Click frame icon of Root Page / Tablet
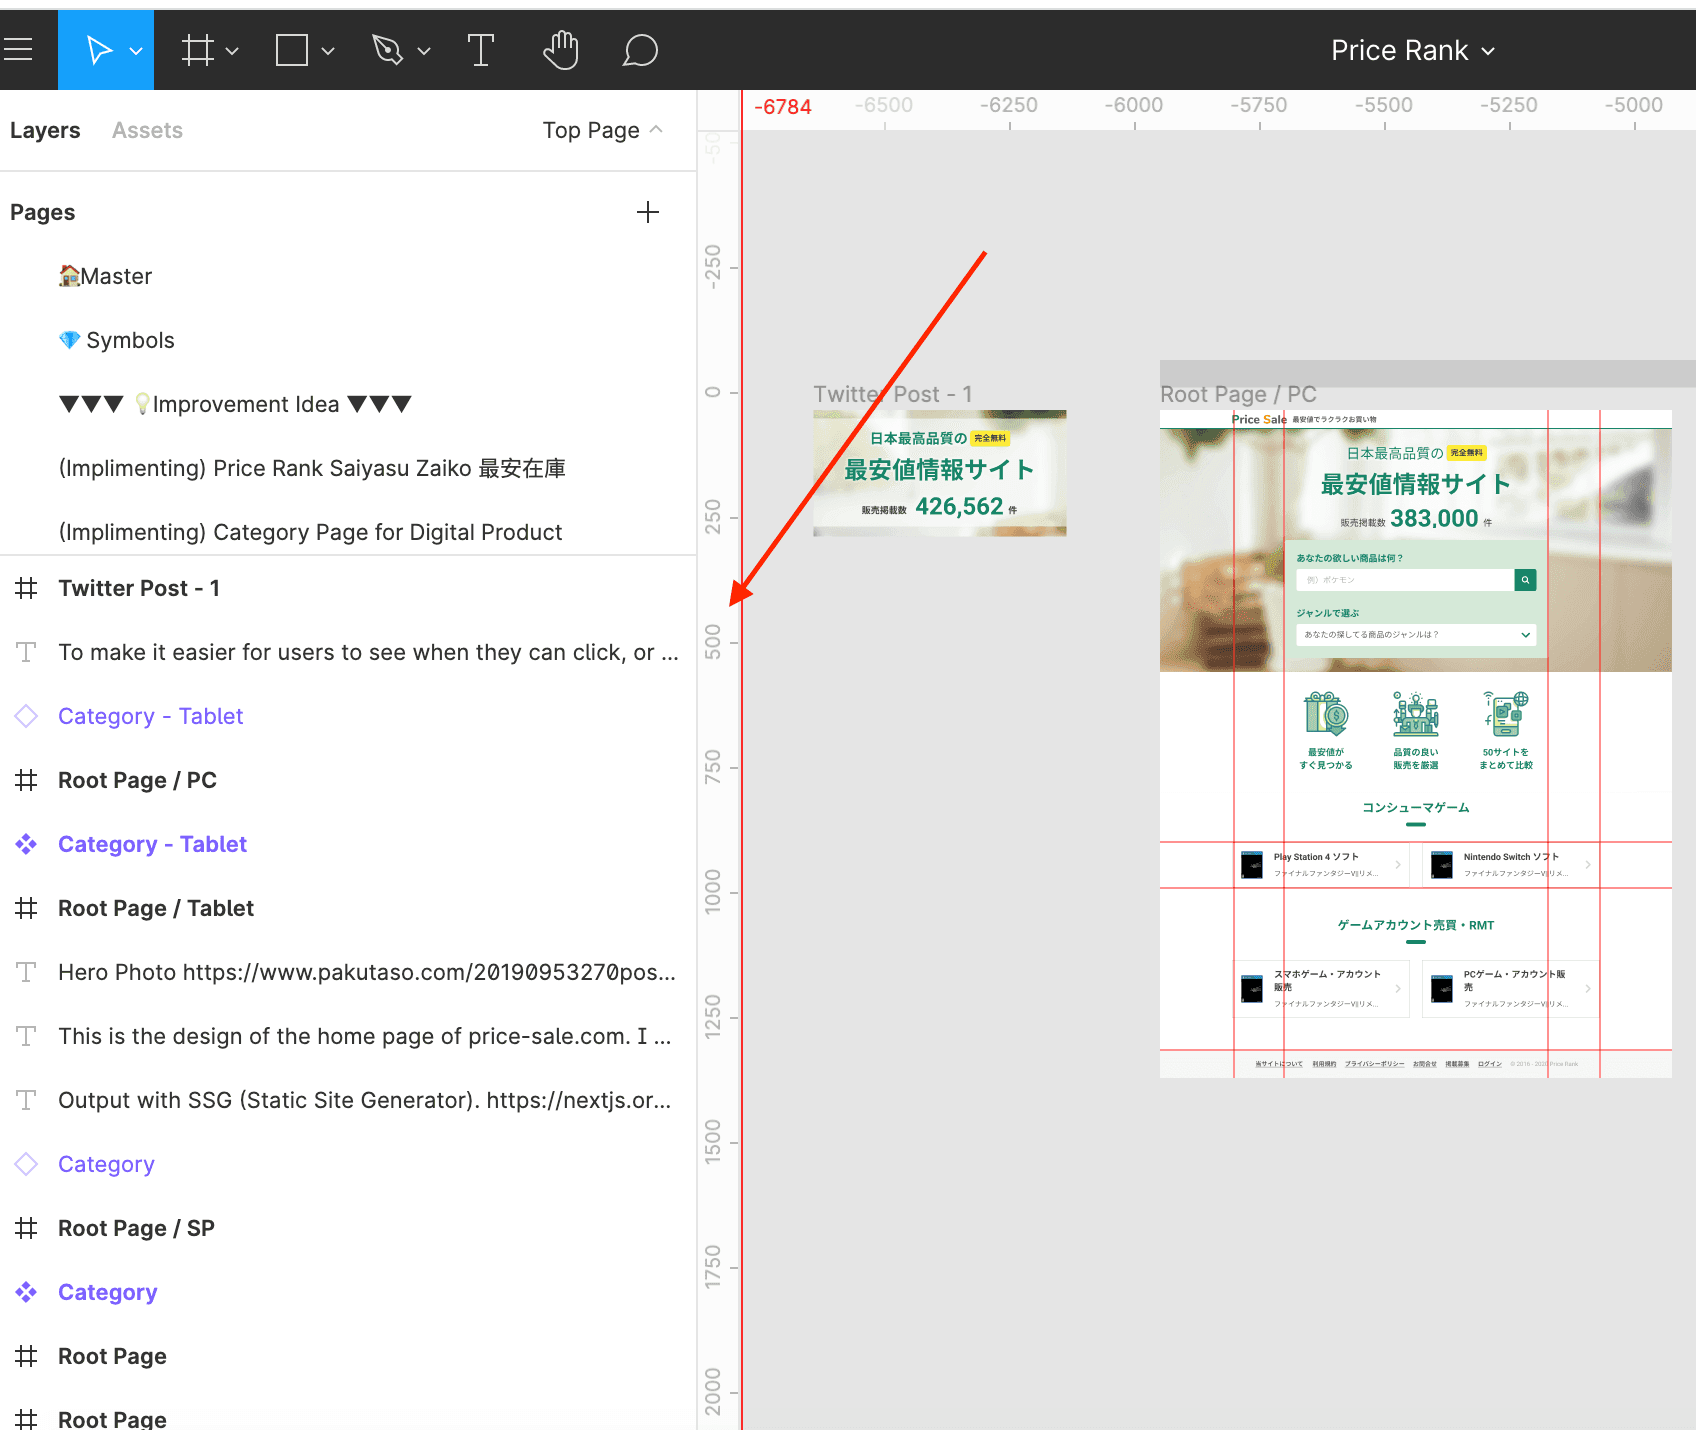Screen dimensions: 1696x1430 (26, 908)
